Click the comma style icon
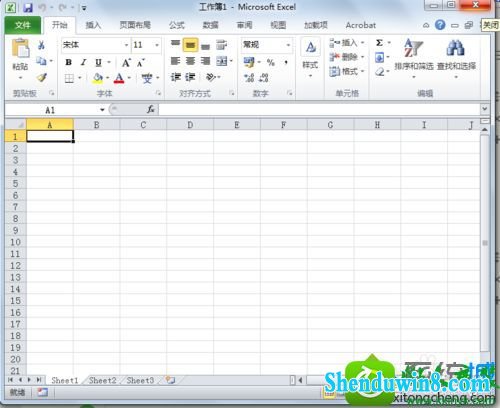Screen dimensions: 500x408 point(286,62)
